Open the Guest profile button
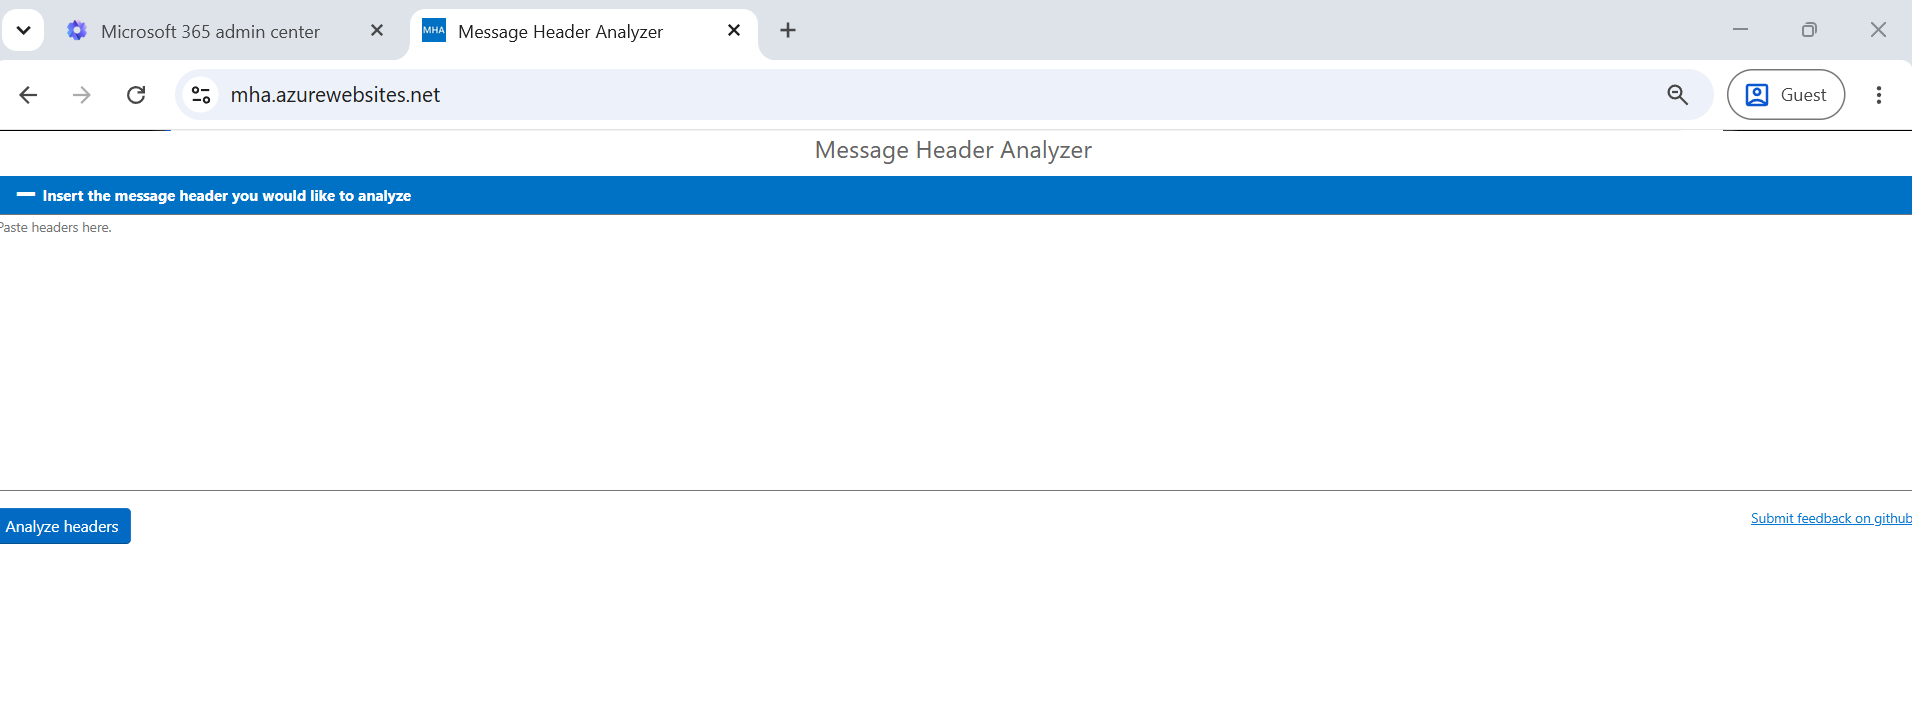Viewport: 1912px width, 702px height. coord(1786,95)
